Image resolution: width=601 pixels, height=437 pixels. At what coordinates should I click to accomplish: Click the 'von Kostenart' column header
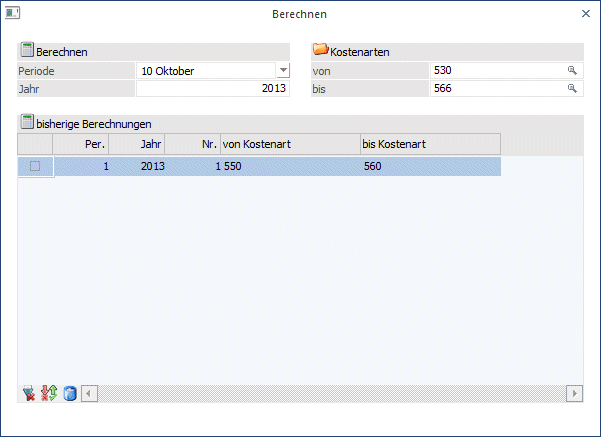(289, 145)
